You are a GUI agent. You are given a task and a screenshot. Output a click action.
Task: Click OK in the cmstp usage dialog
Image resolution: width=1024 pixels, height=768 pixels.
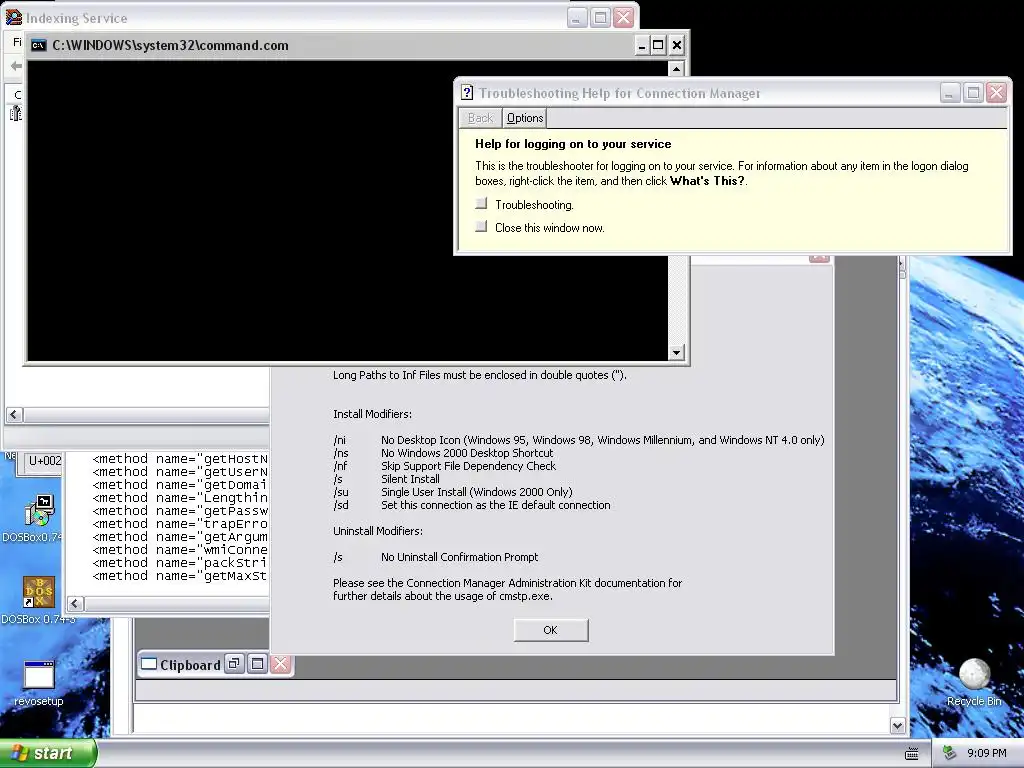tap(551, 630)
